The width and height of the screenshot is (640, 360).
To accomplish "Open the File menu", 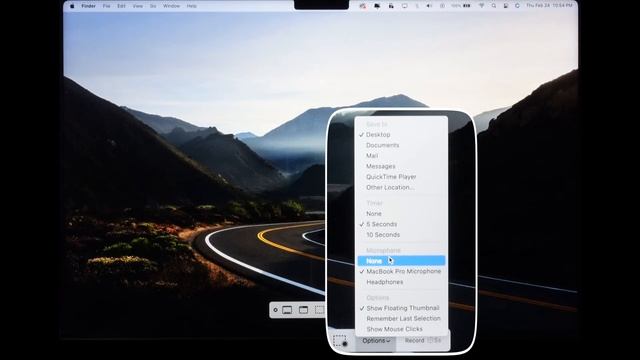I will [107, 6].
